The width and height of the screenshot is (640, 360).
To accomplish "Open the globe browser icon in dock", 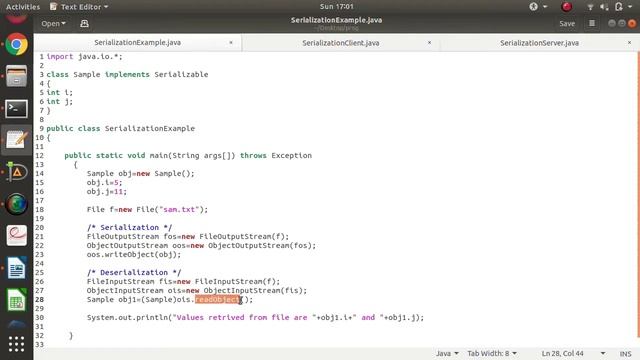I will (16, 204).
